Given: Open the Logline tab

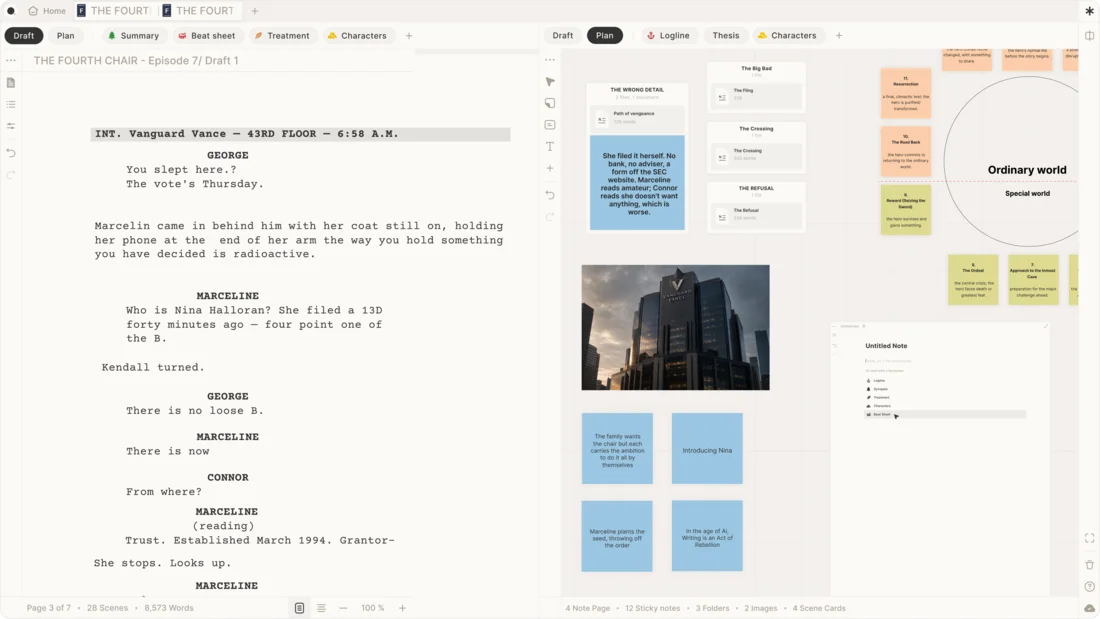Looking at the screenshot, I should pos(668,35).
